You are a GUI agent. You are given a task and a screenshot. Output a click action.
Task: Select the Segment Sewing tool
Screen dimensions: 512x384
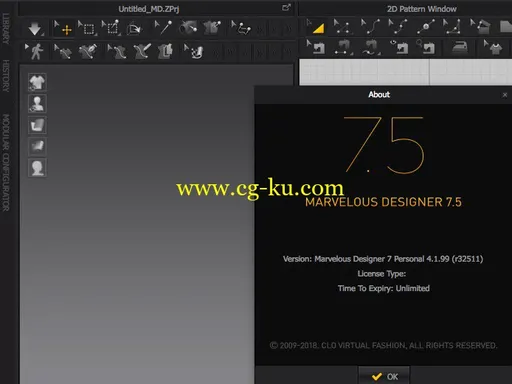coord(343,47)
